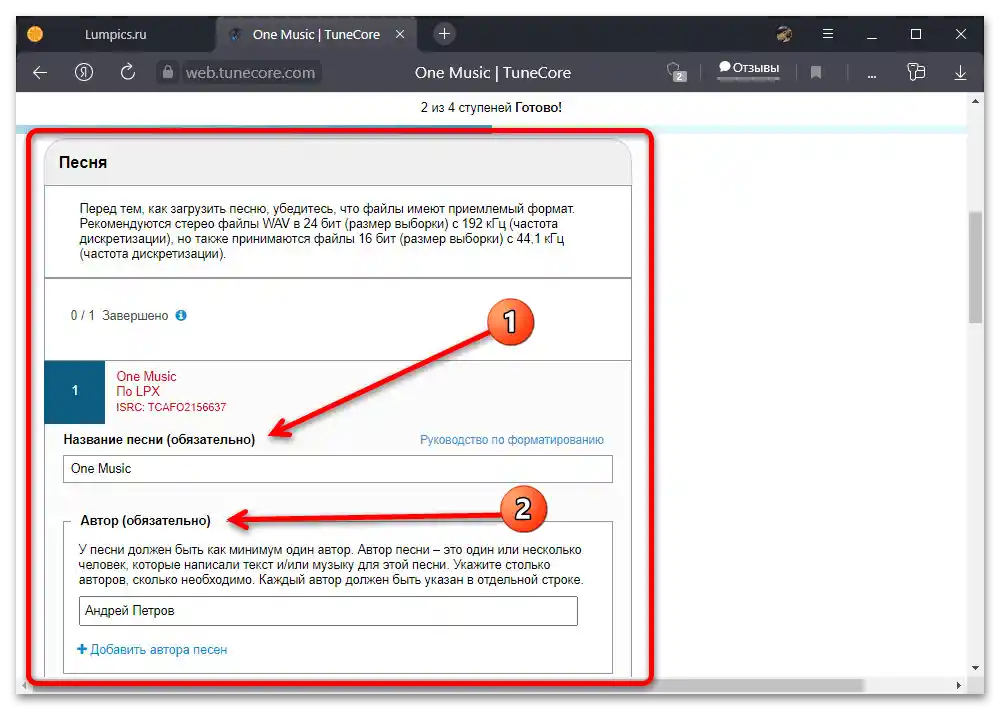Click the 2 из 4 ступеней progress bar
Screen dimensions: 1000x710
coord(491,129)
